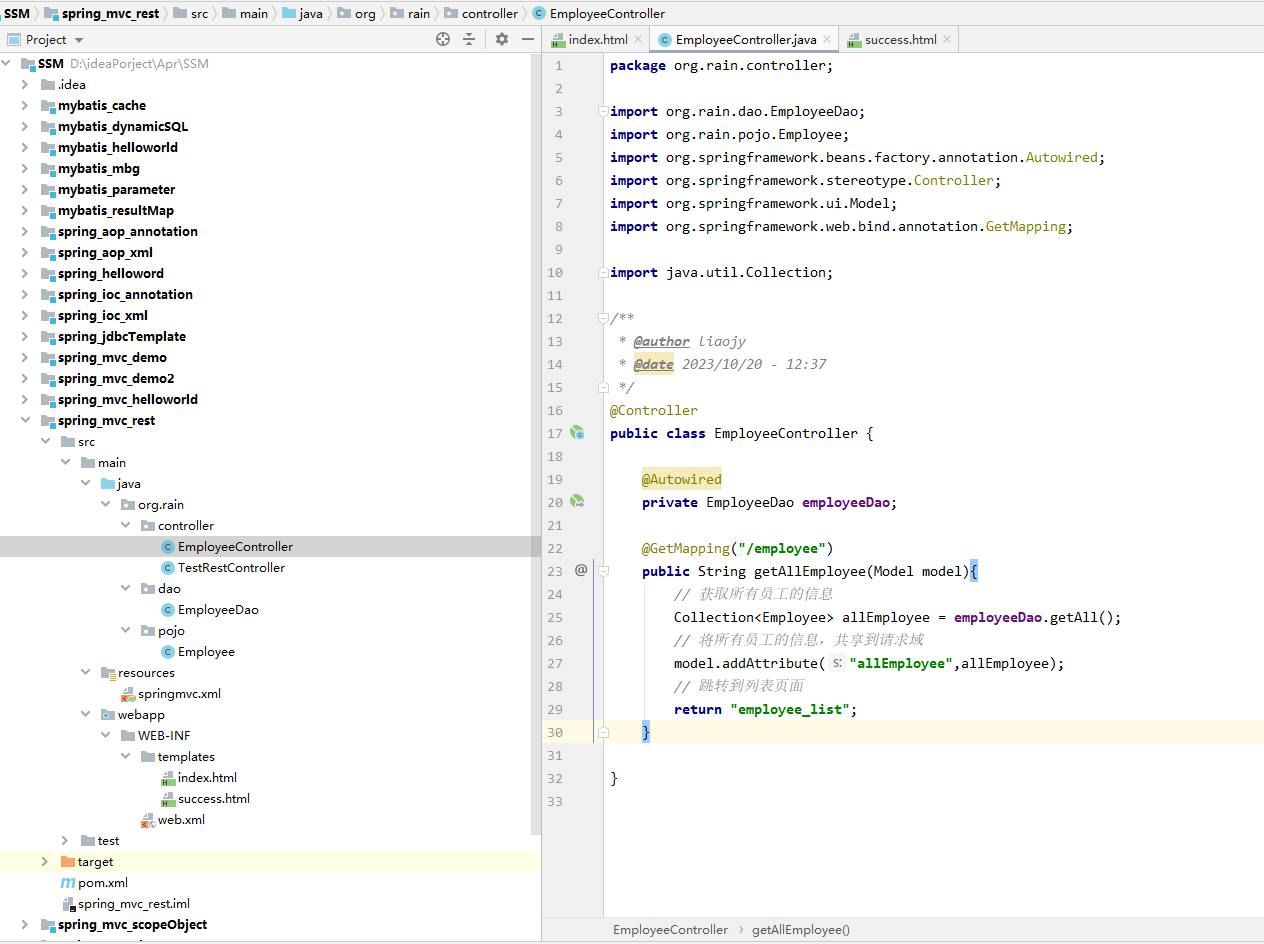Click the web.xml file icon
Image resolution: width=1264 pixels, height=944 pixels.
click(148, 820)
